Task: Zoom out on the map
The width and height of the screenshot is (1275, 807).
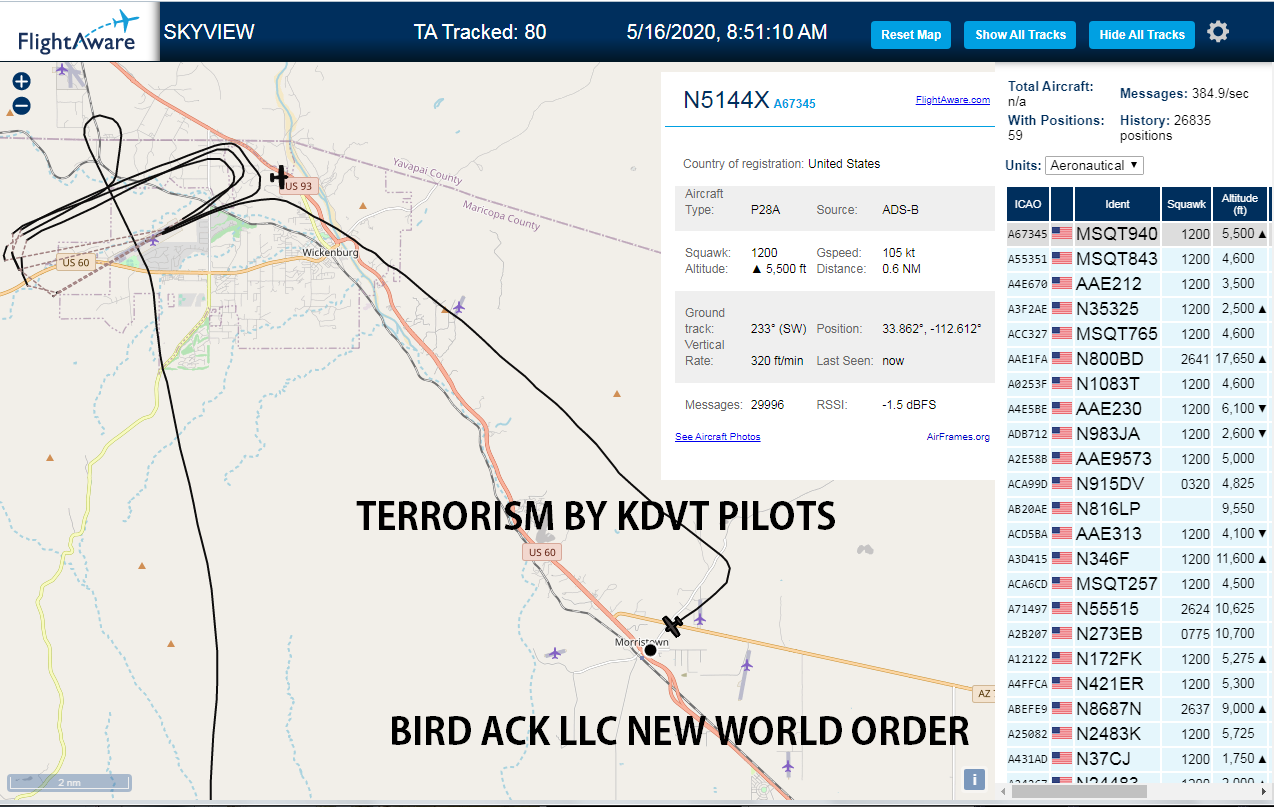Action: pos(21,106)
